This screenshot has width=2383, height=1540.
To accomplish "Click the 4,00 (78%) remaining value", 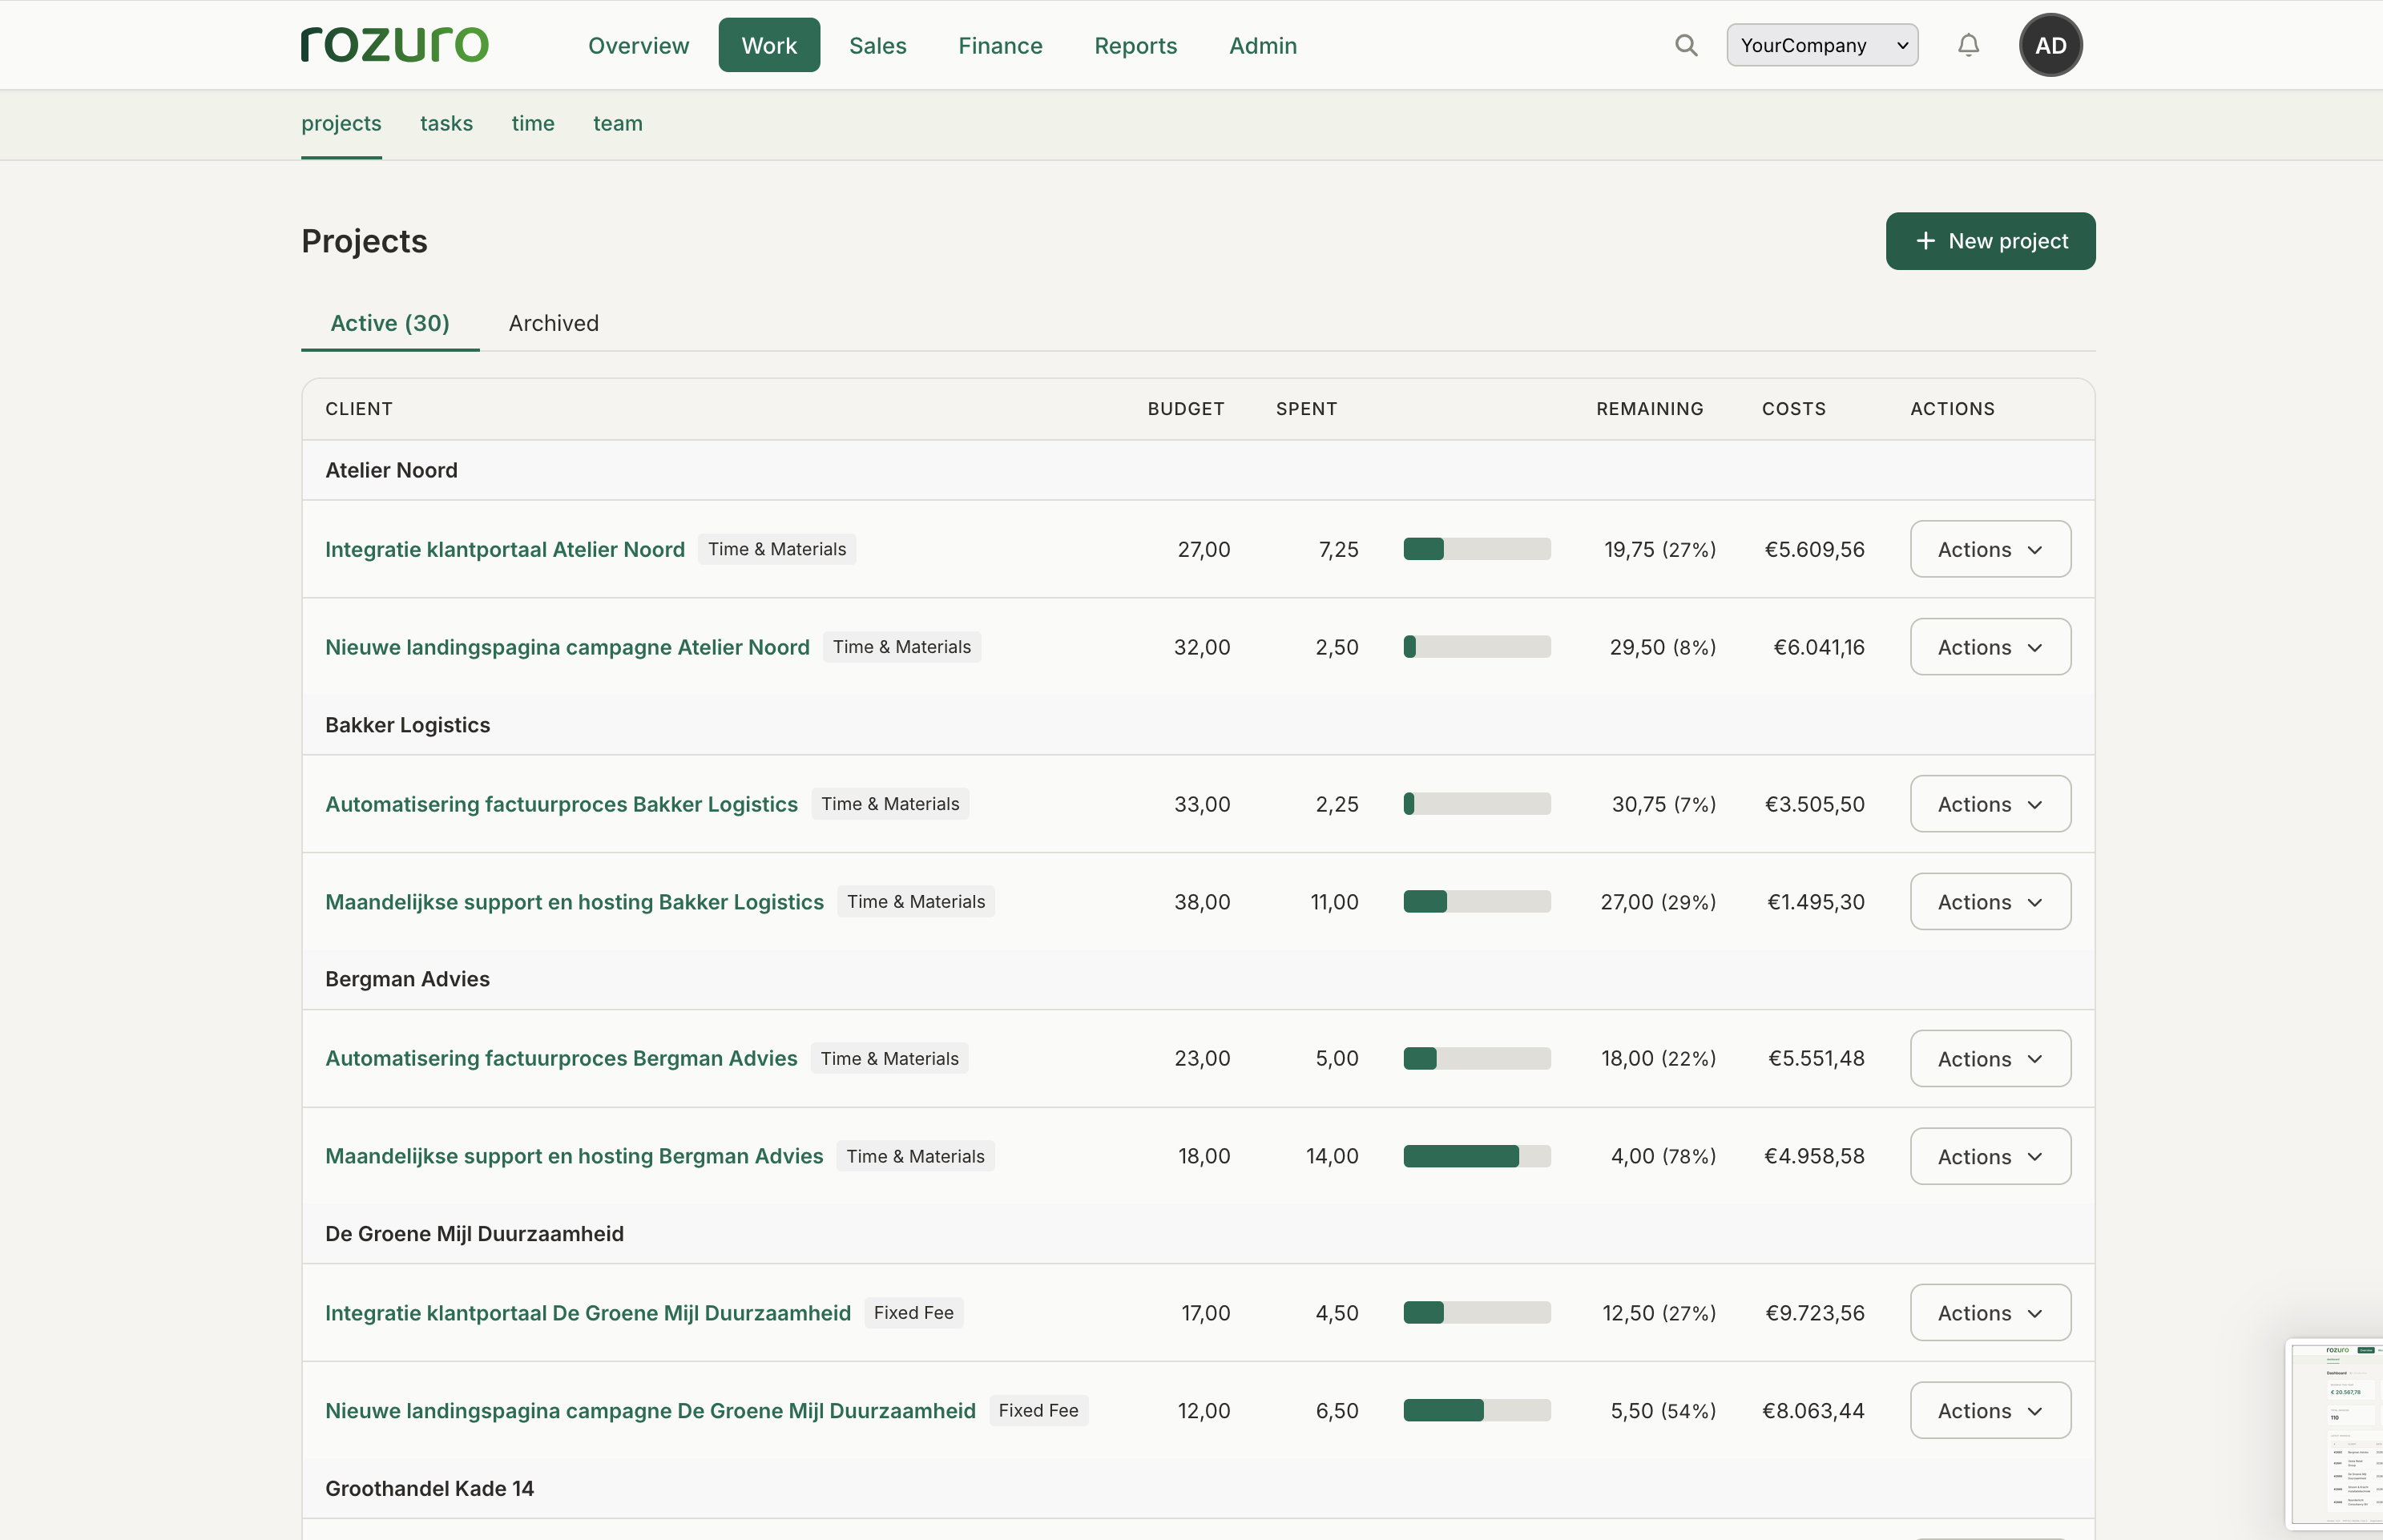I will coord(1663,1156).
